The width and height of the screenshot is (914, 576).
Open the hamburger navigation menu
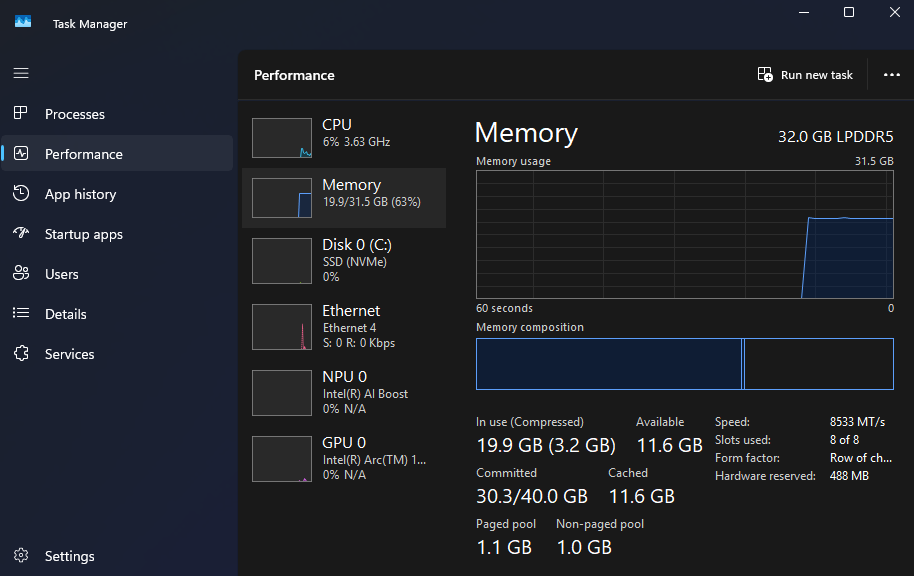click(21, 73)
